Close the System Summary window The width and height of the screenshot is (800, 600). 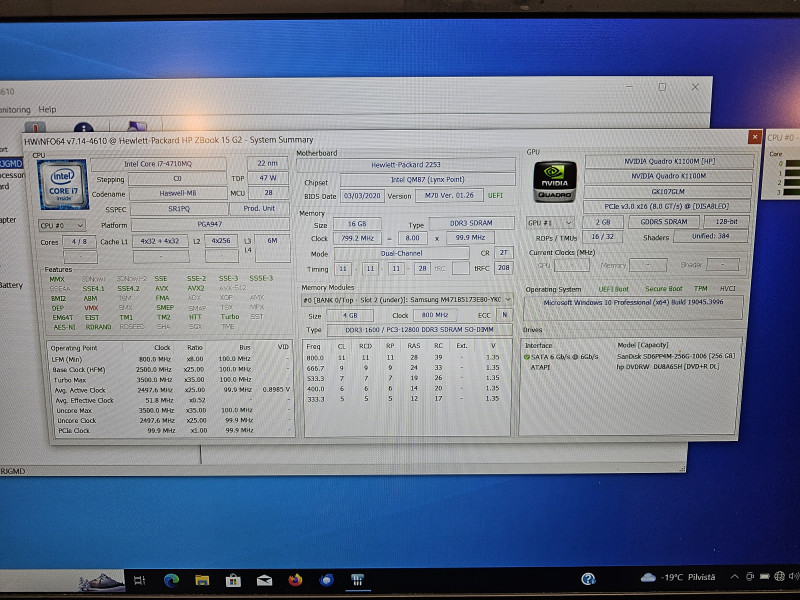(755, 137)
